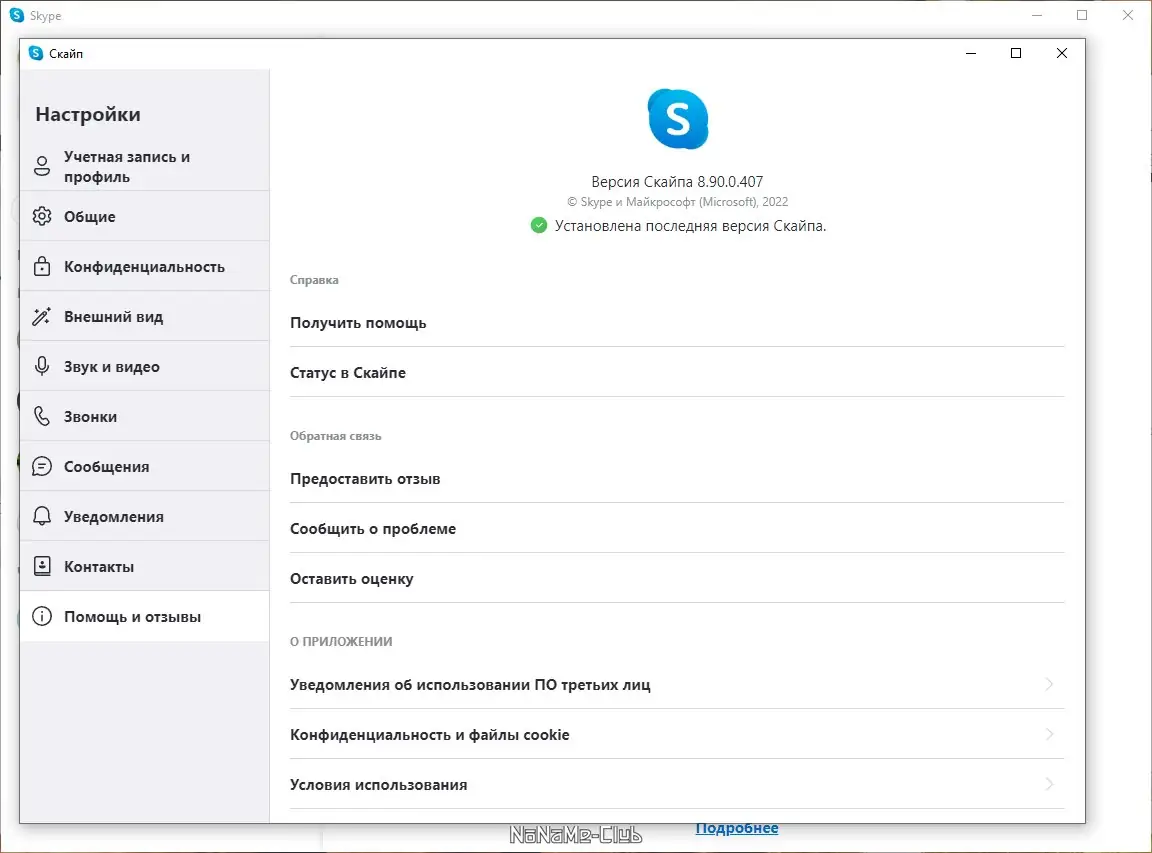1152x853 pixels.
Task: Click the Версия Скайпа 8.90.0.407 text
Action: [677, 181]
